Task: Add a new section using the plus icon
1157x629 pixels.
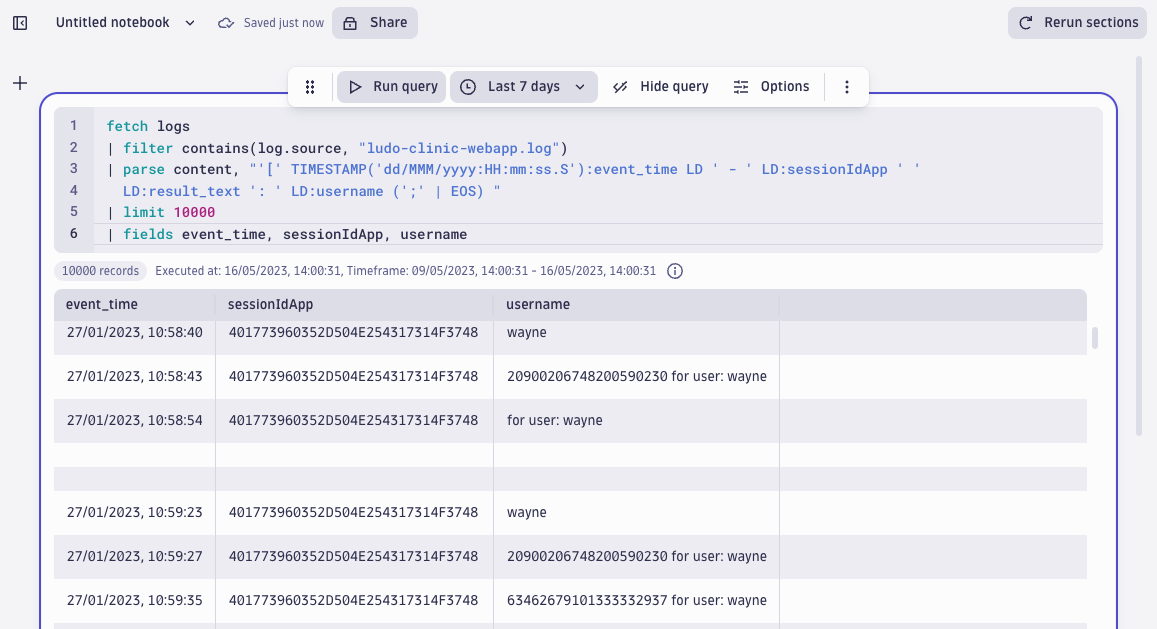Action: (x=19, y=84)
